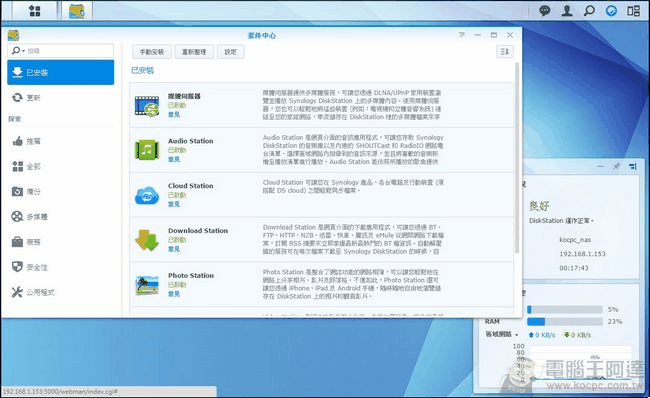Image resolution: width=650 pixels, height=398 pixels.
Task: Open the 全部 all packages category
Action: click(x=61, y=166)
